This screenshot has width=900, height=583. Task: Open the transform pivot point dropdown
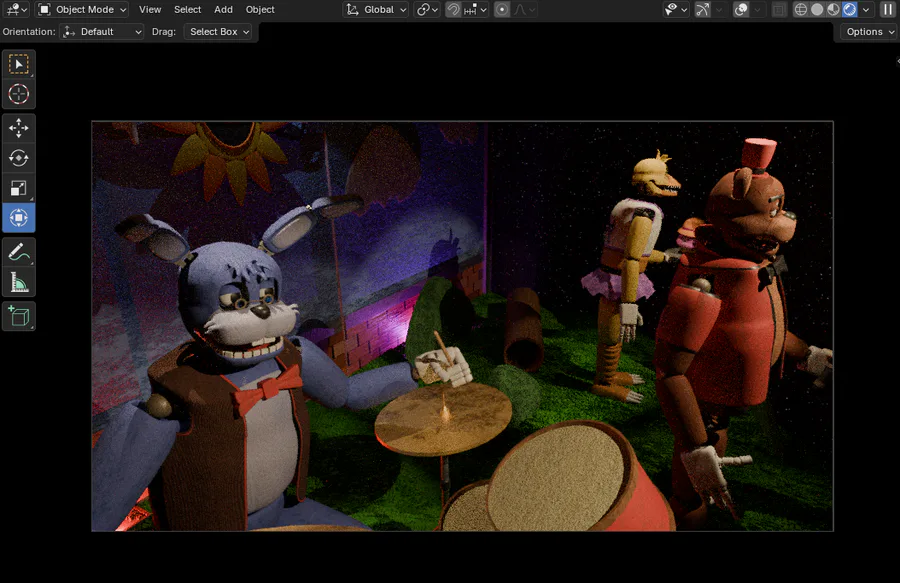tap(427, 9)
